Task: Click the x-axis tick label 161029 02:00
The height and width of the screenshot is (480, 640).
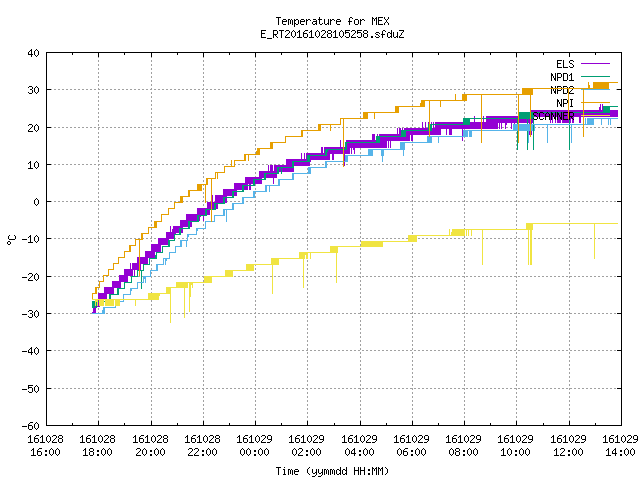Action: point(307,446)
